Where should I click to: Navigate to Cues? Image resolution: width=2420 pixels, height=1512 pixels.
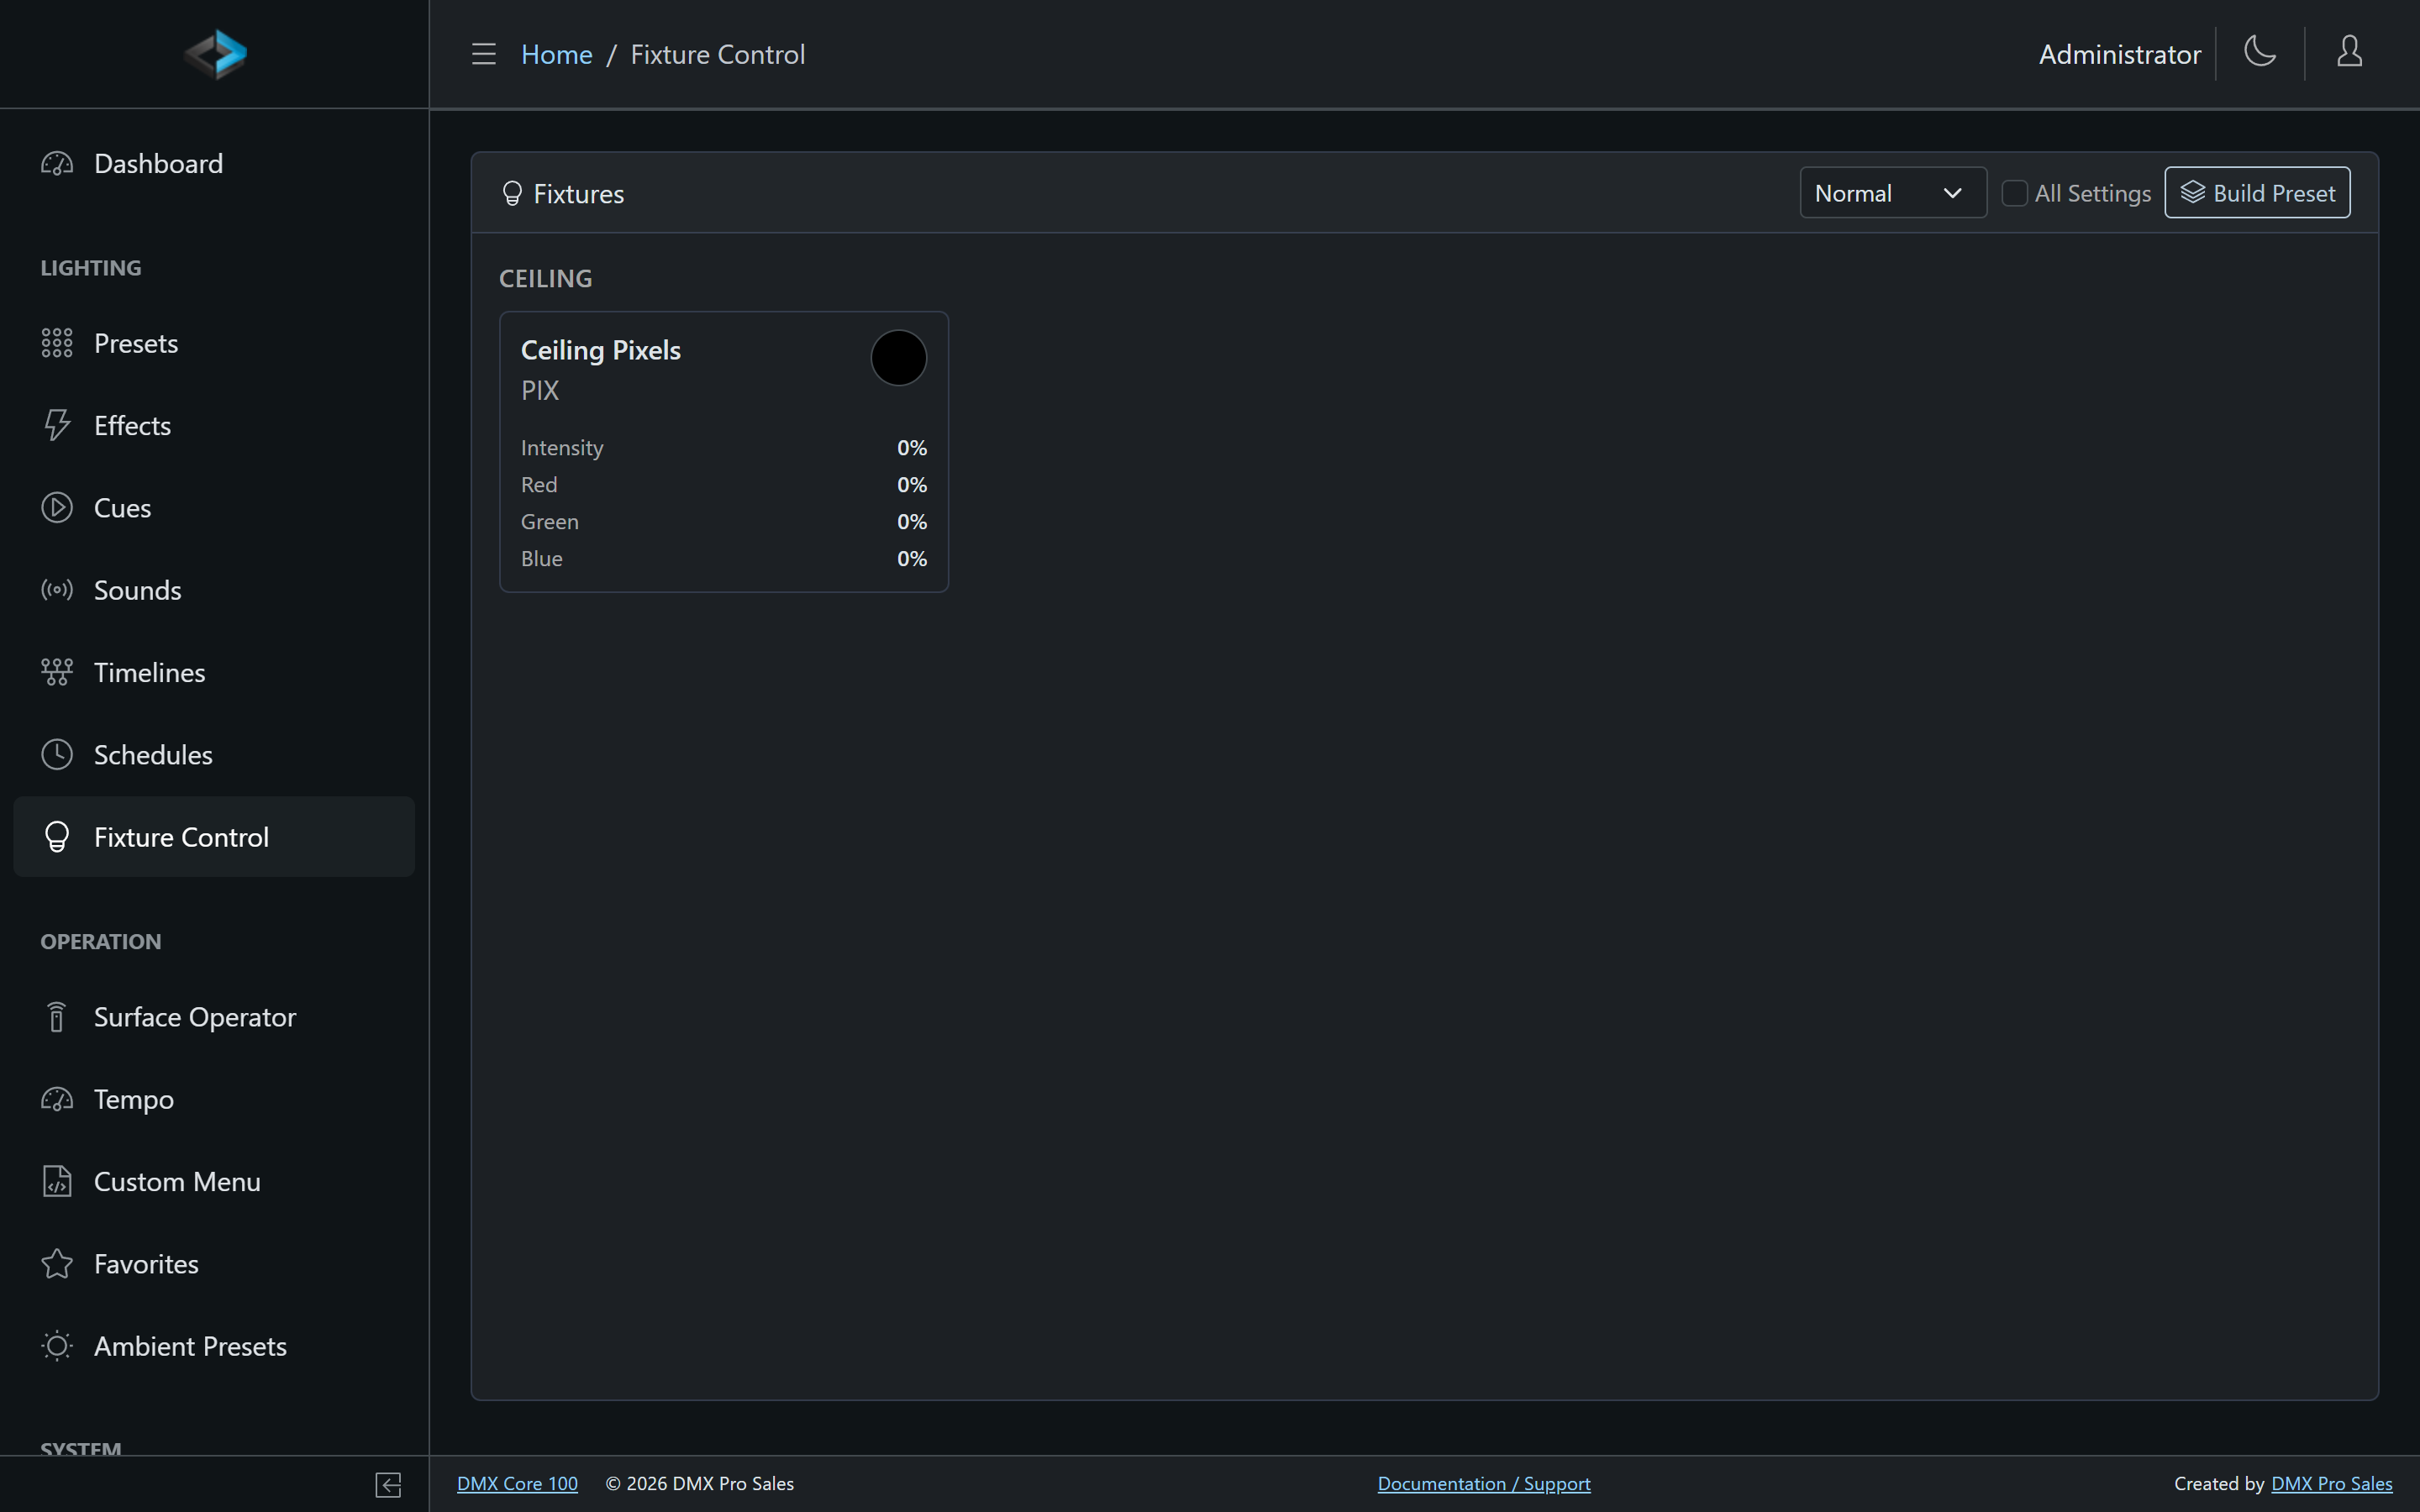[x=214, y=508]
